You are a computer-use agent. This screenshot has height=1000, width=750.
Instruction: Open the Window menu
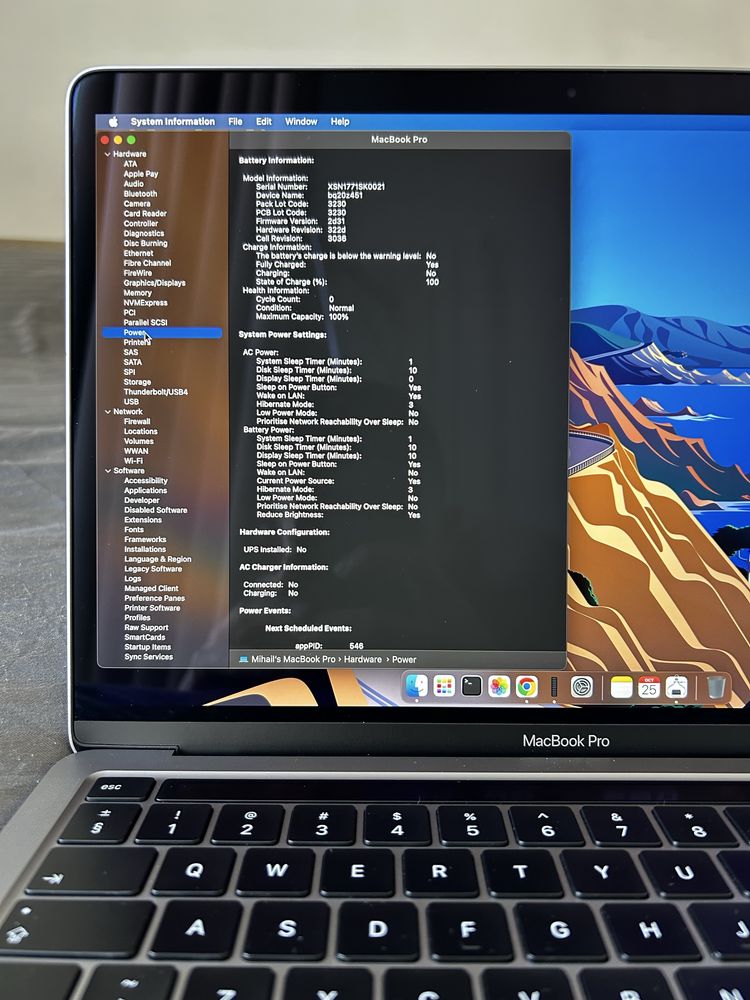301,121
